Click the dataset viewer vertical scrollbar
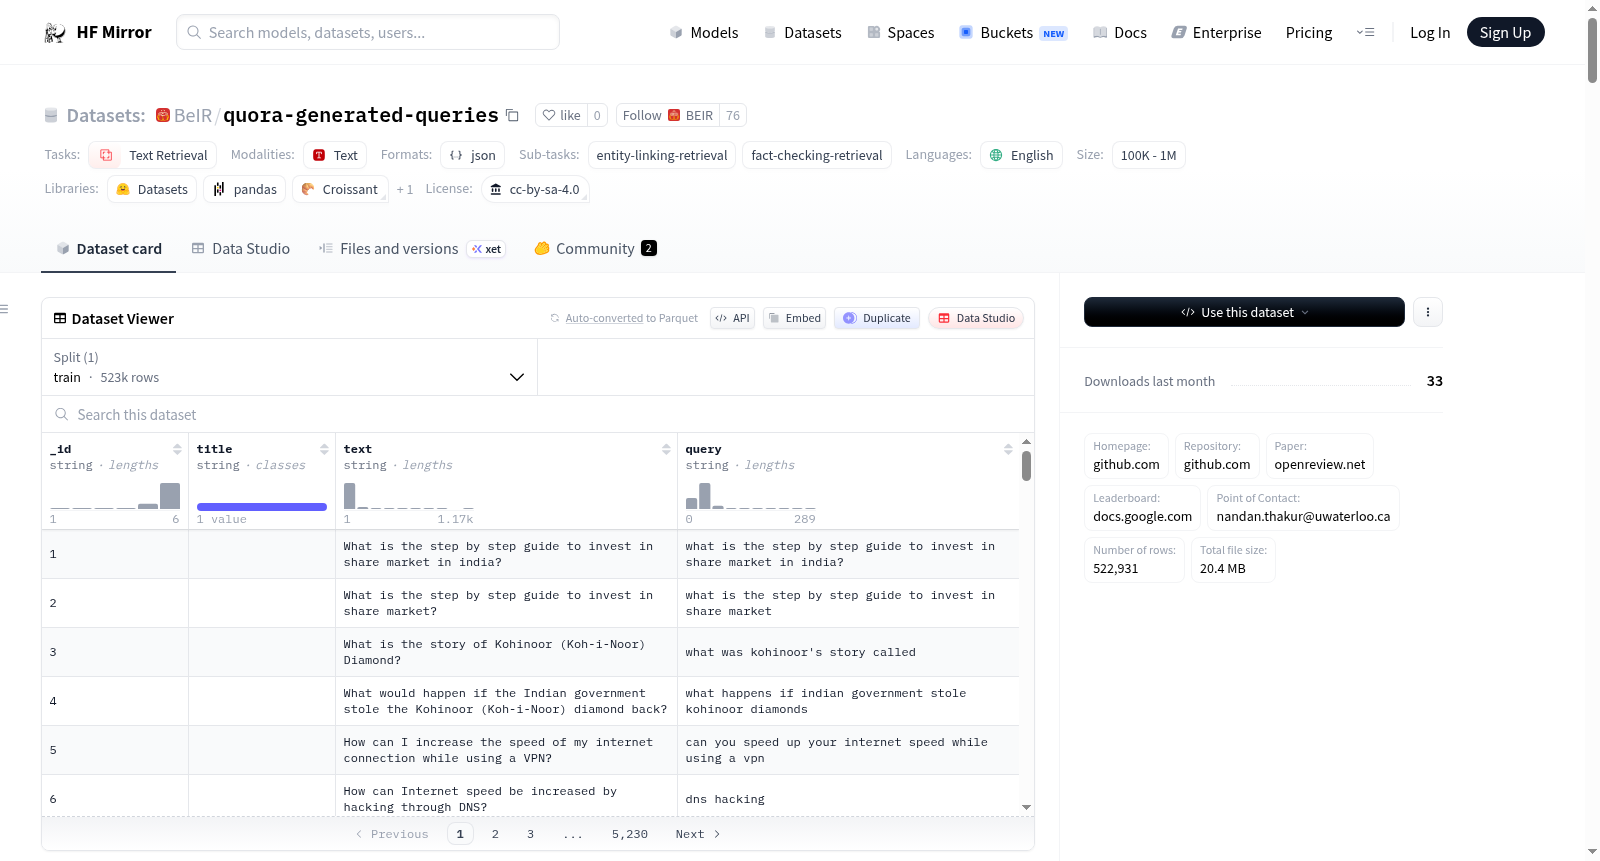 click(1026, 466)
